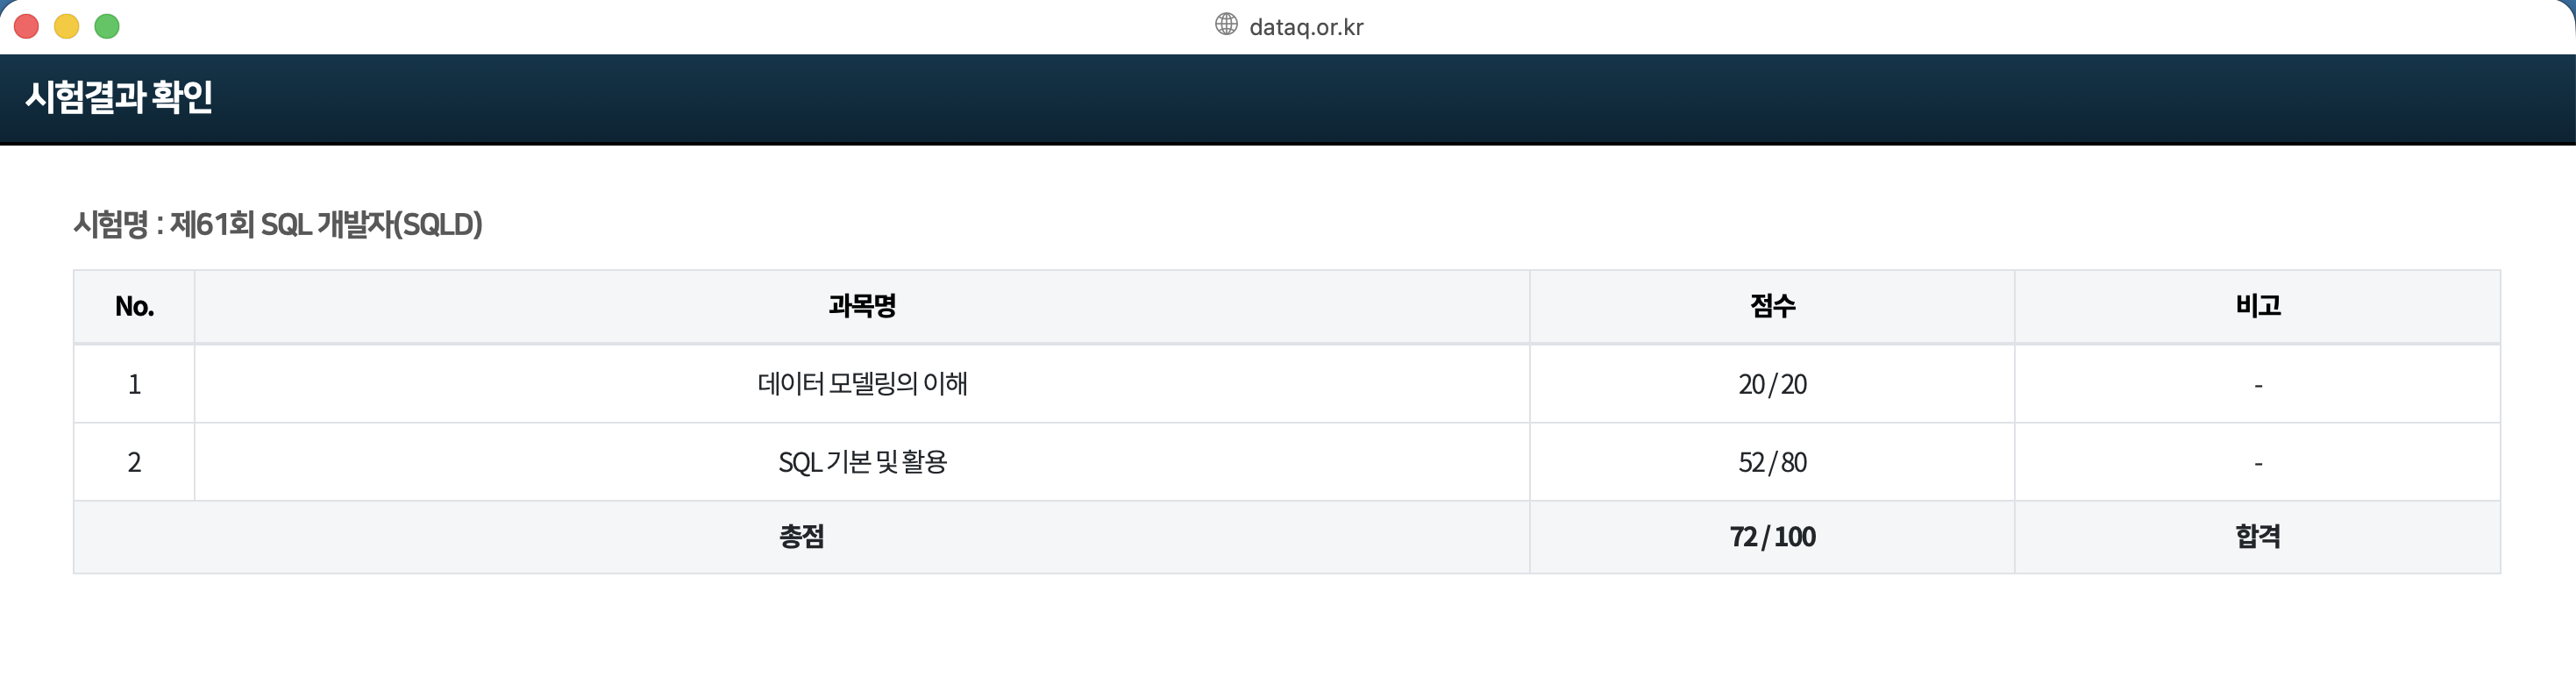Click the 과목명 column header
The width and height of the screenshot is (2576, 691).
(x=862, y=306)
